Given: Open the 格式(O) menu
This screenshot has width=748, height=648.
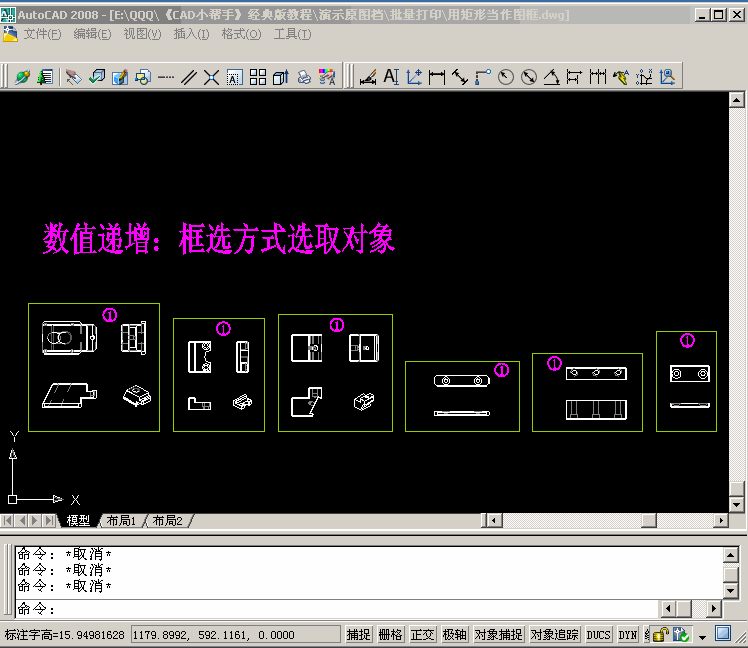Looking at the screenshot, I should pyautogui.click(x=241, y=34).
